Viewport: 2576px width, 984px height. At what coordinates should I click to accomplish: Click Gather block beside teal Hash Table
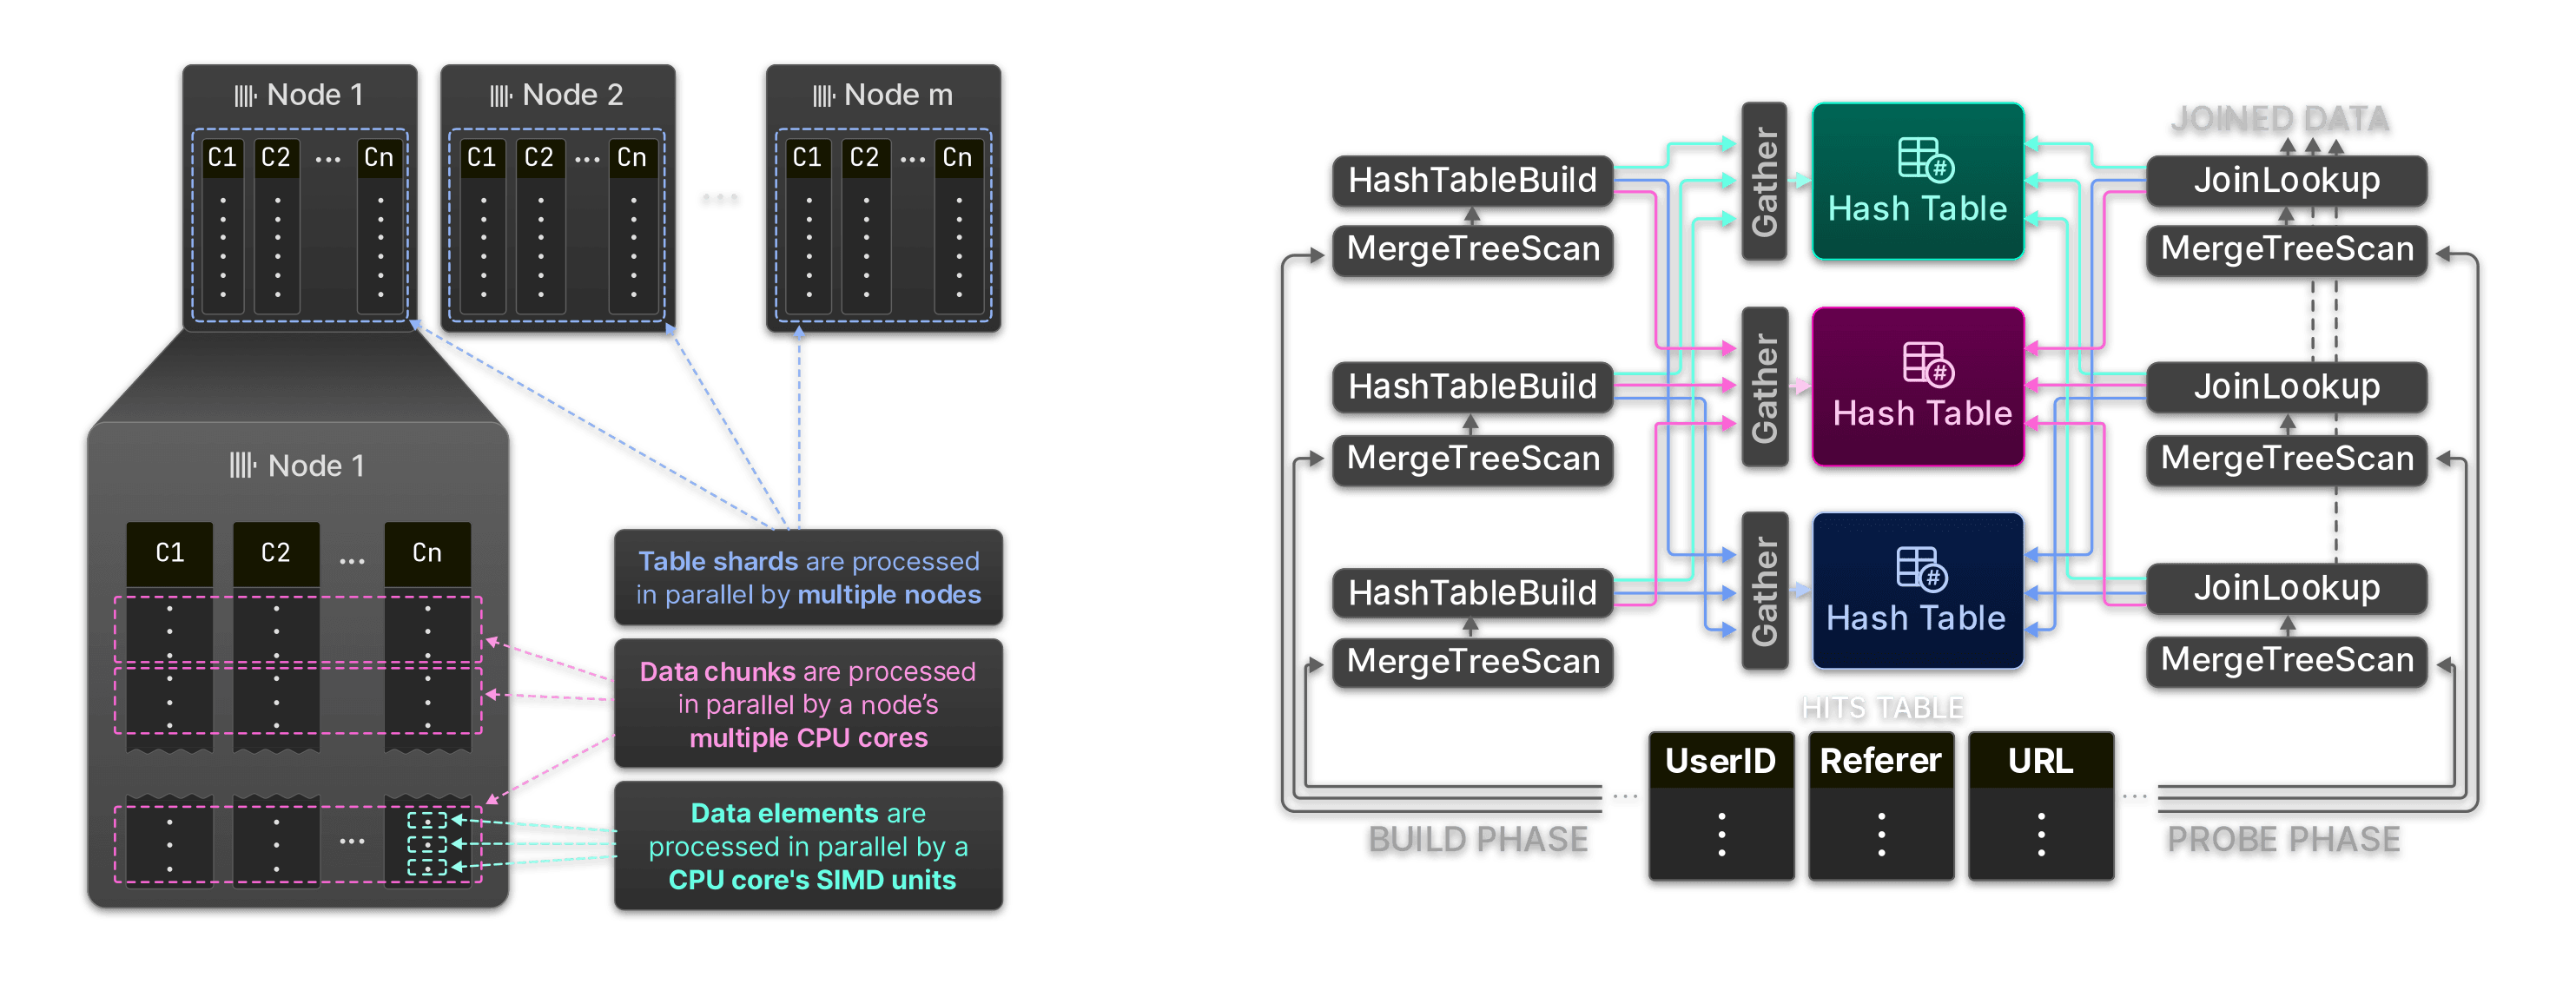point(1764,182)
